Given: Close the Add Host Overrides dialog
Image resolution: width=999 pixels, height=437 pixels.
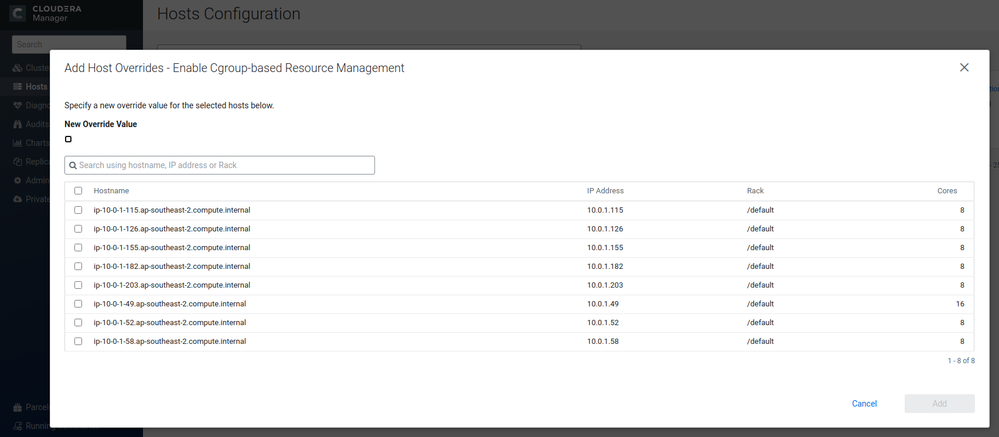Looking at the screenshot, I should click(x=964, y=68).
